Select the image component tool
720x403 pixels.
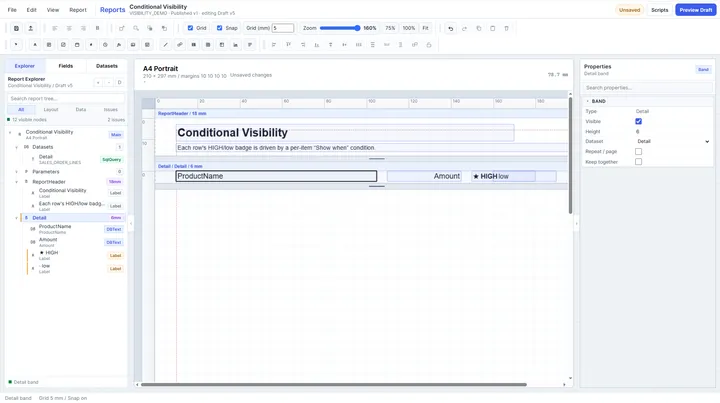click(133, 45)
